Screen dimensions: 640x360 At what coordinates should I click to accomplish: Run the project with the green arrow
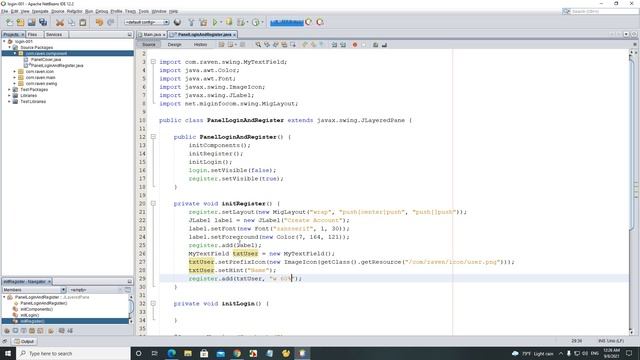(215, 22)
